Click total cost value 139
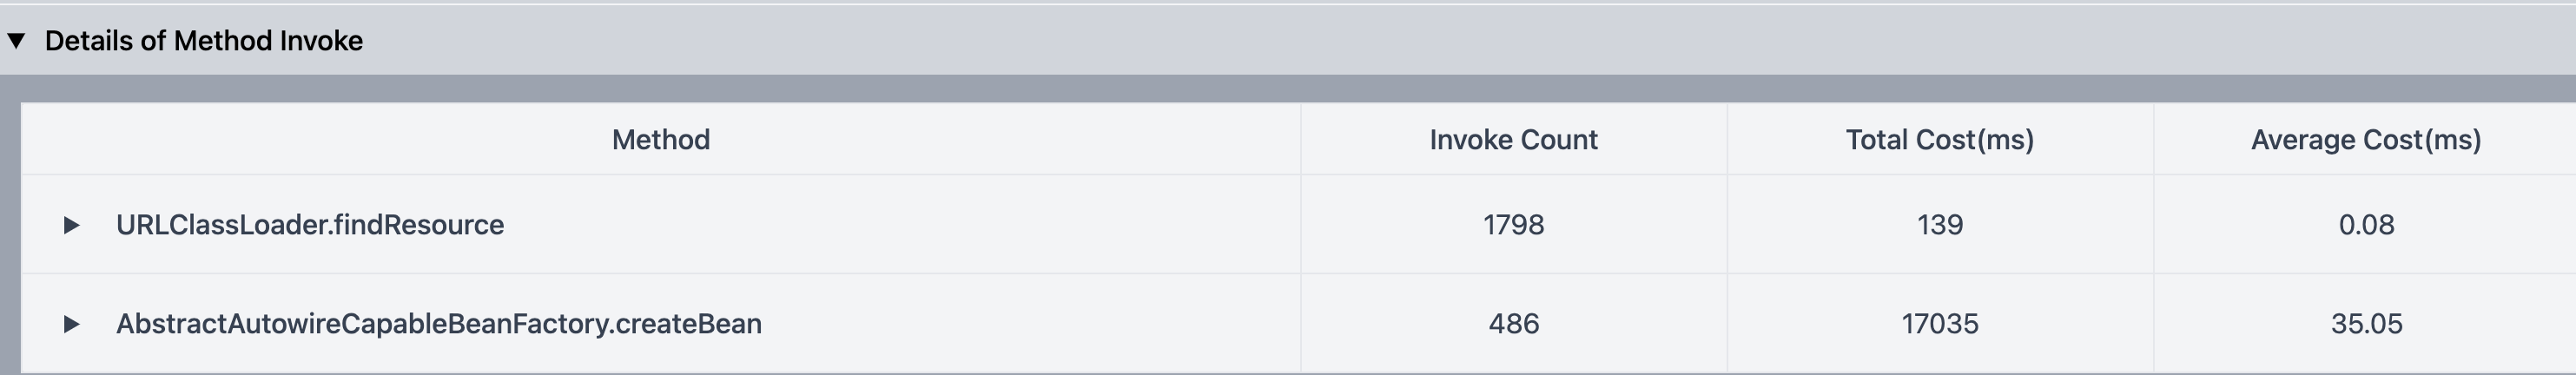Image resolution: width=2576 pixels, height=375 pixels. pos(1939,225)
